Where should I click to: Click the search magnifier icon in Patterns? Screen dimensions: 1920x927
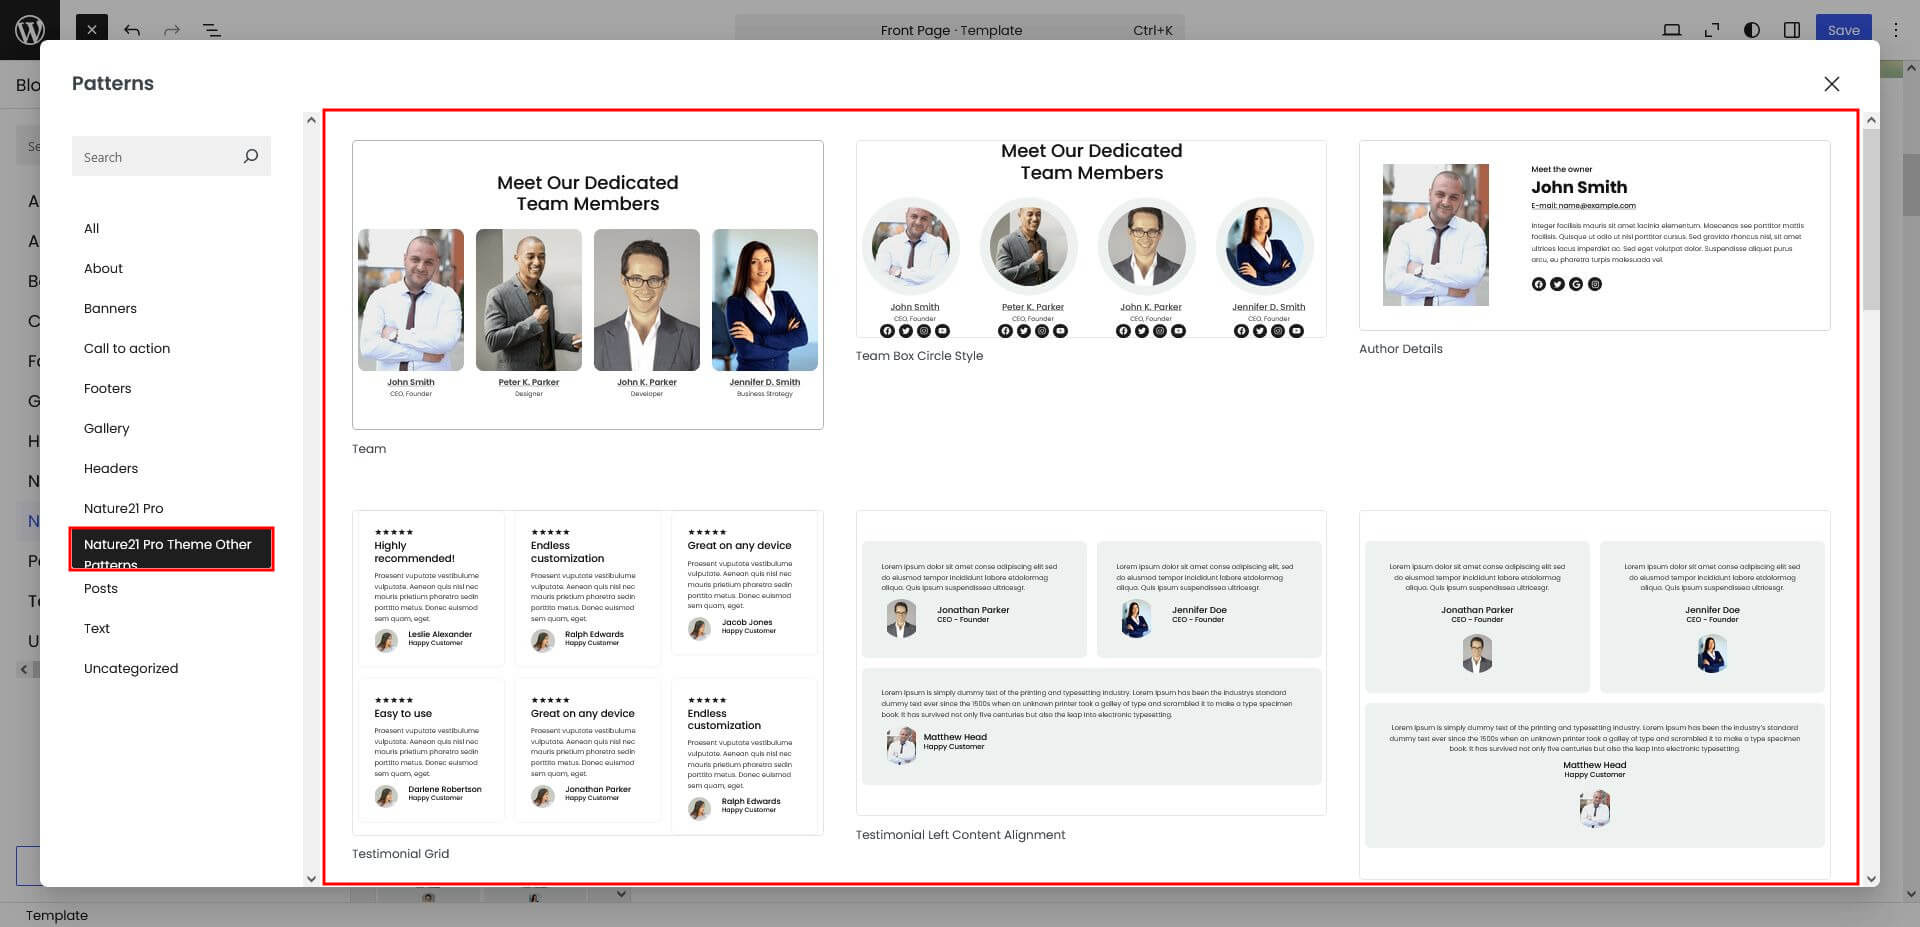point(251,156)
